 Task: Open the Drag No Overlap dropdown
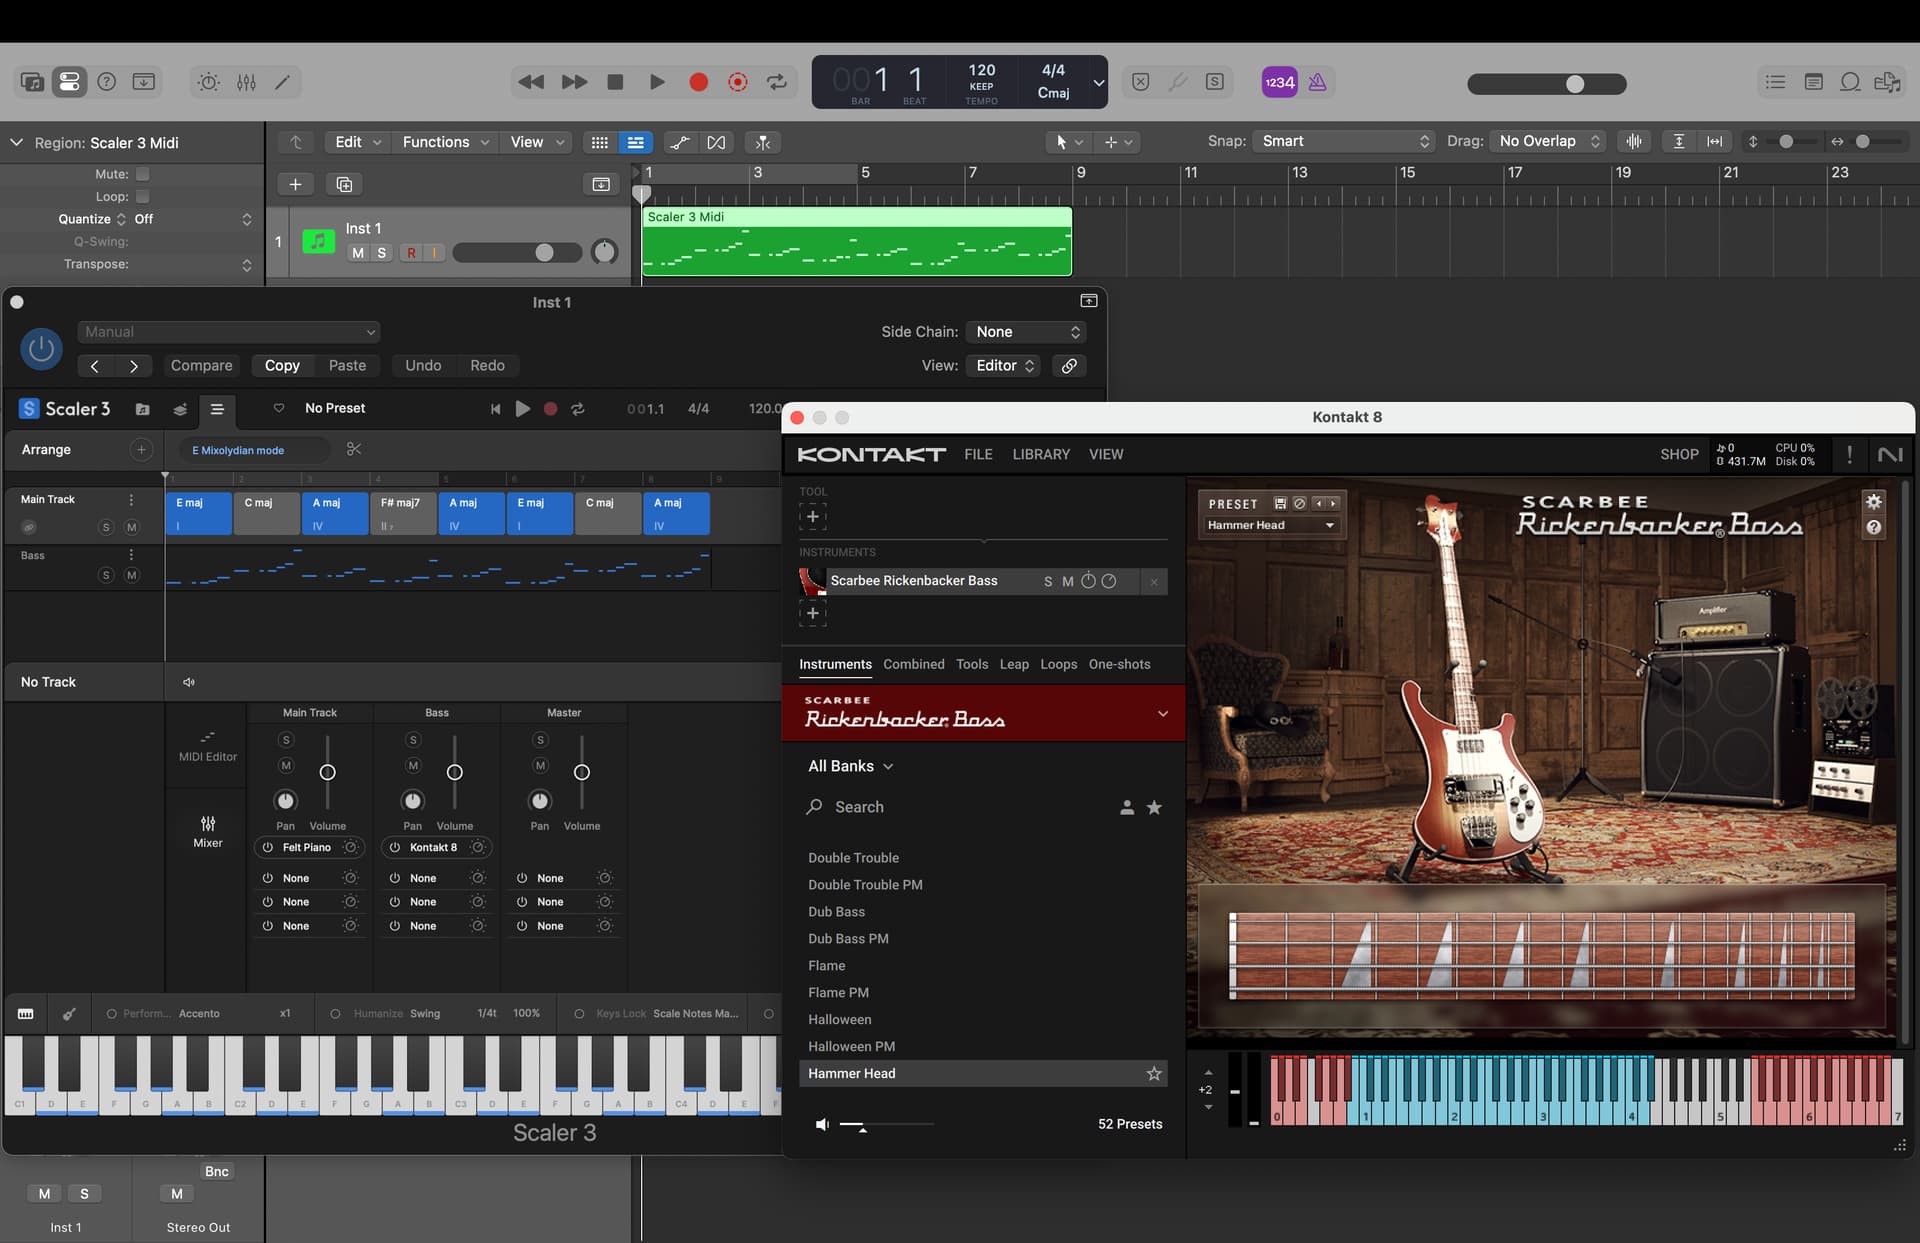click(x=1549, y=141)
